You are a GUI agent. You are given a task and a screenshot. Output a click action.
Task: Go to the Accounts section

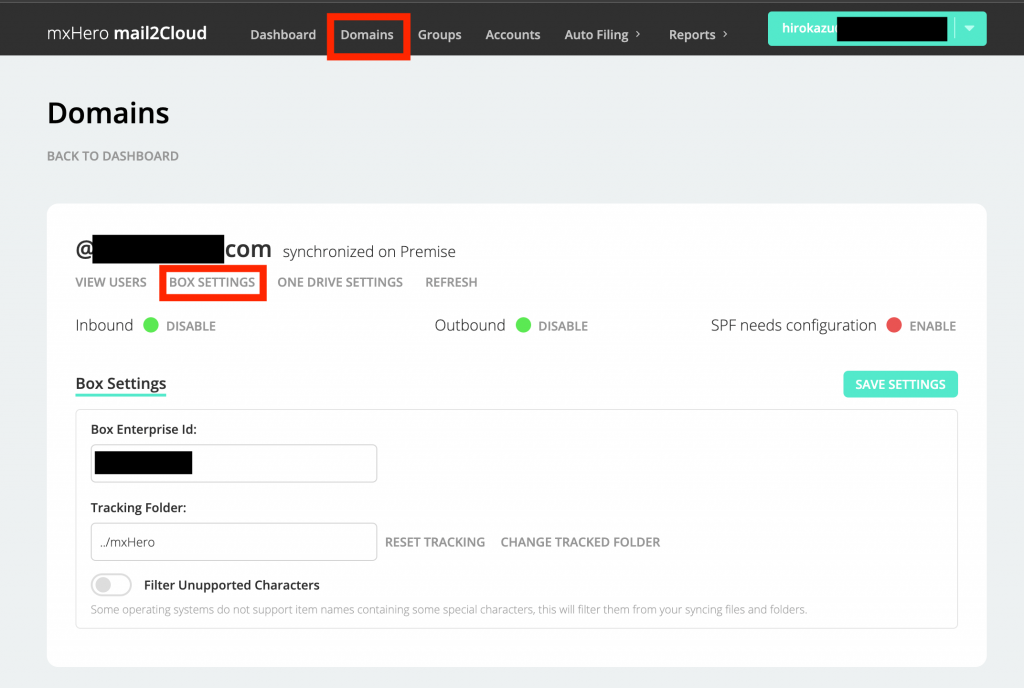pos(513,35)
